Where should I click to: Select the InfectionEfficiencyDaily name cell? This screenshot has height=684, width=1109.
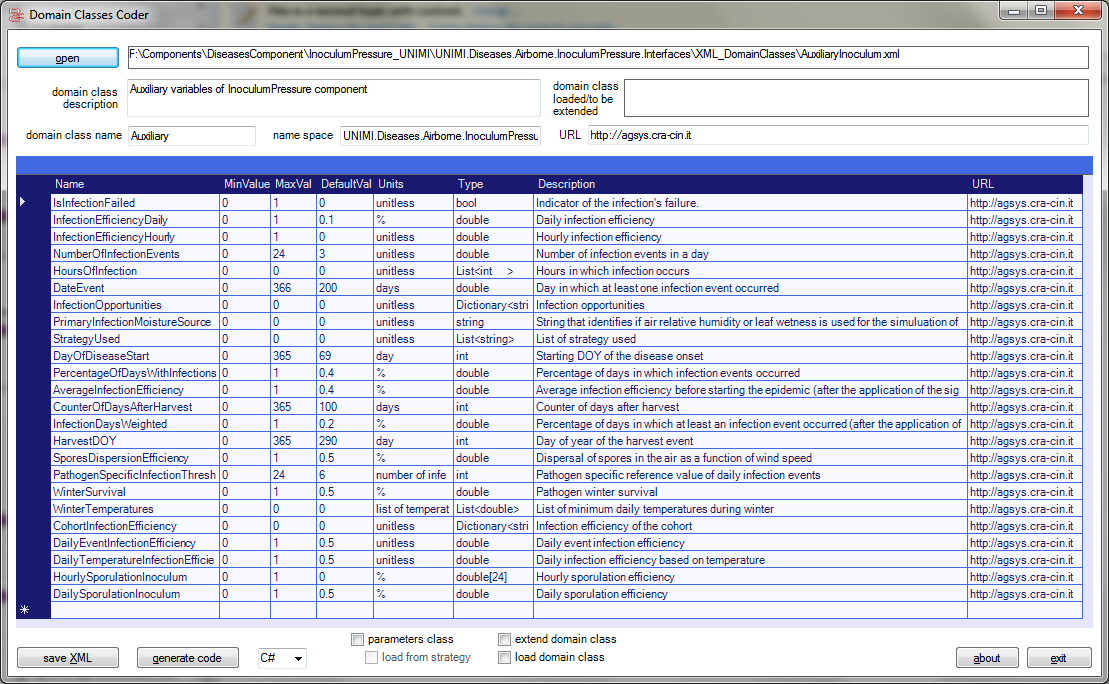point(135,220)
